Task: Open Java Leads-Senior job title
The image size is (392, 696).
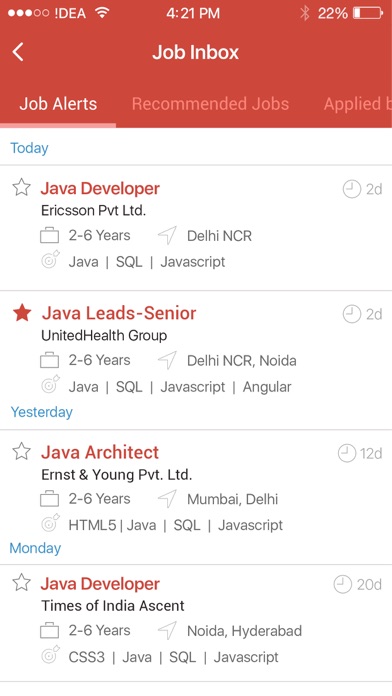Action: [x=119, y=313]
